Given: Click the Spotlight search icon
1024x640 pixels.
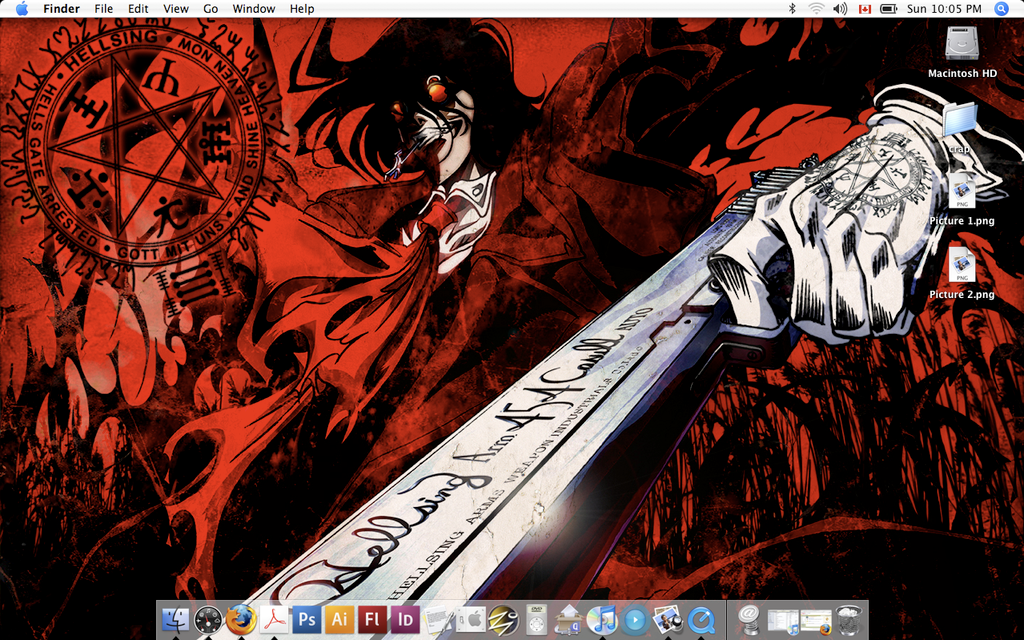Looking at the screenshot, I should 1001,9.
